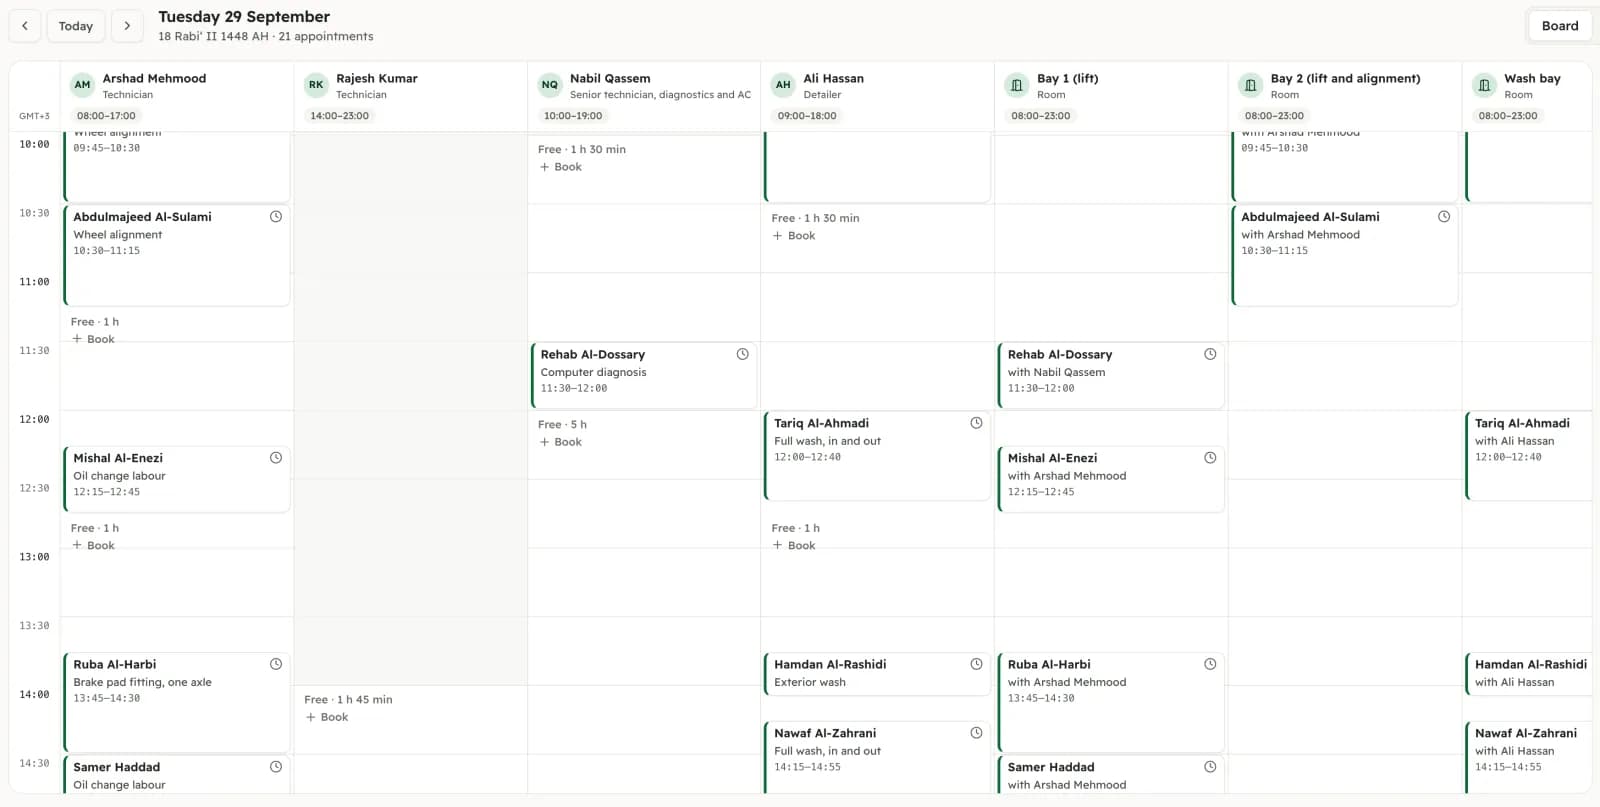Click the GMT+3 timezone label
1600x807 pixels.
point(34,116)
